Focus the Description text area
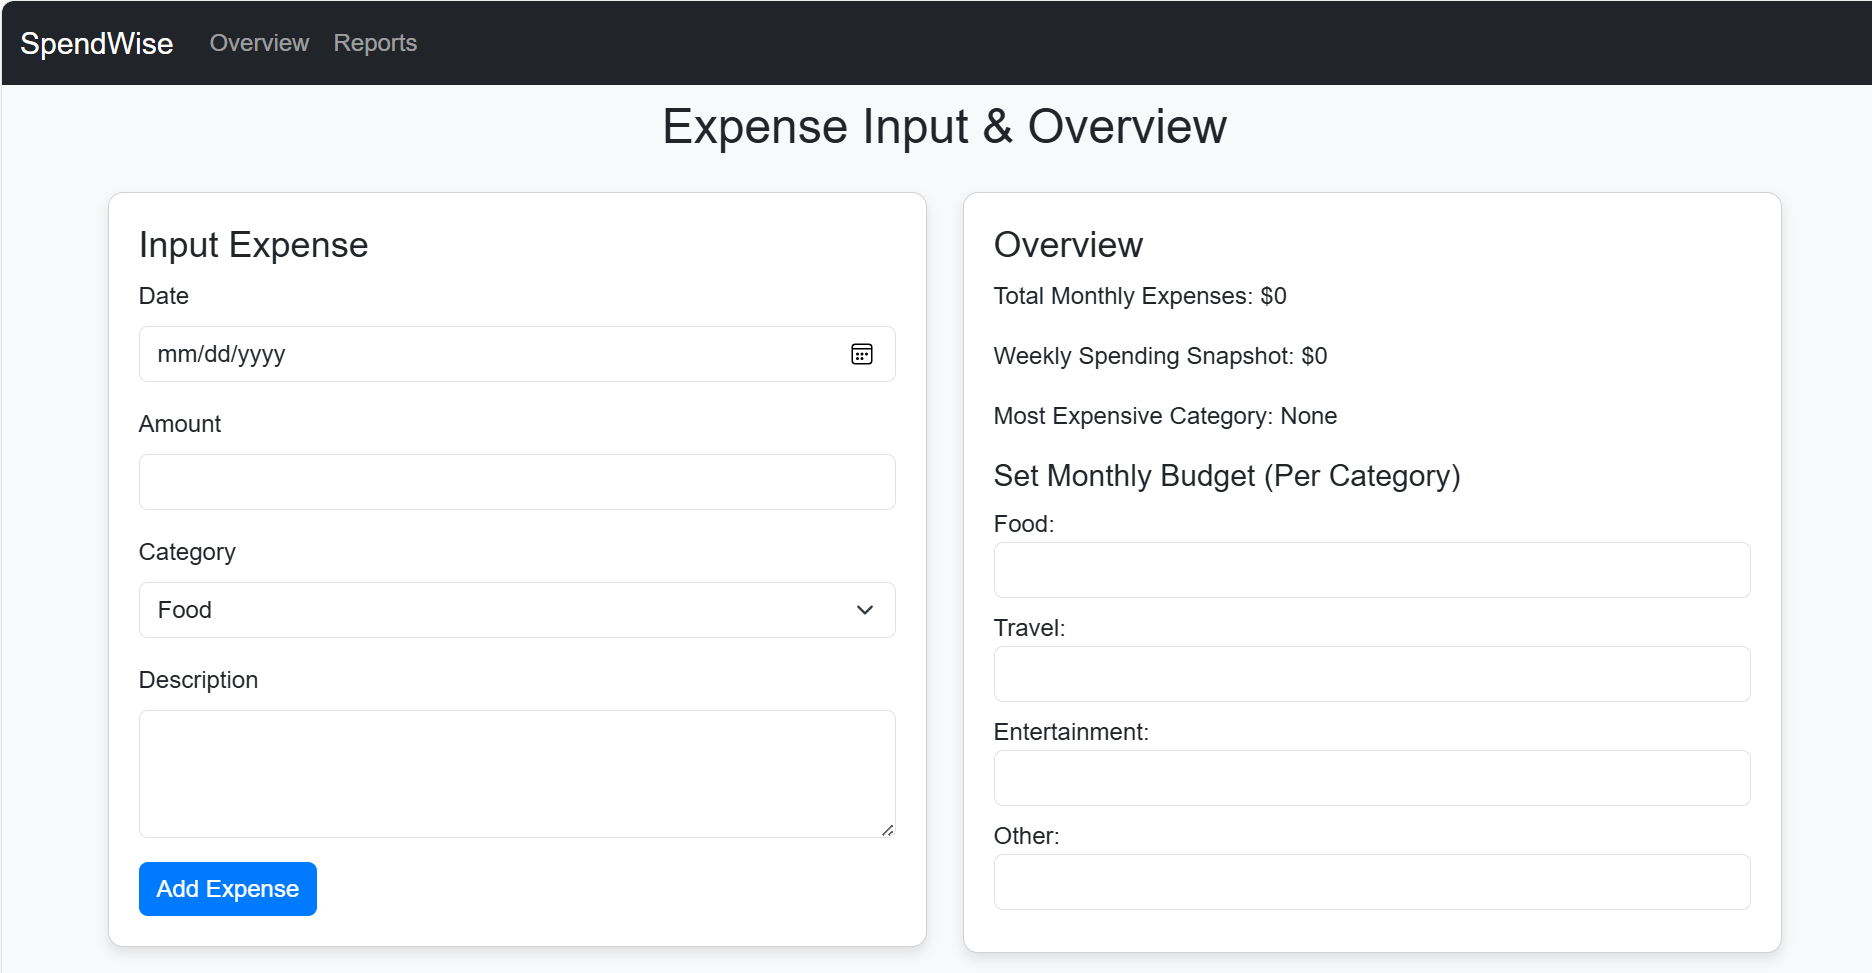Image resolution: width=1872 pixels, height=973 pixels. [517, 774]
